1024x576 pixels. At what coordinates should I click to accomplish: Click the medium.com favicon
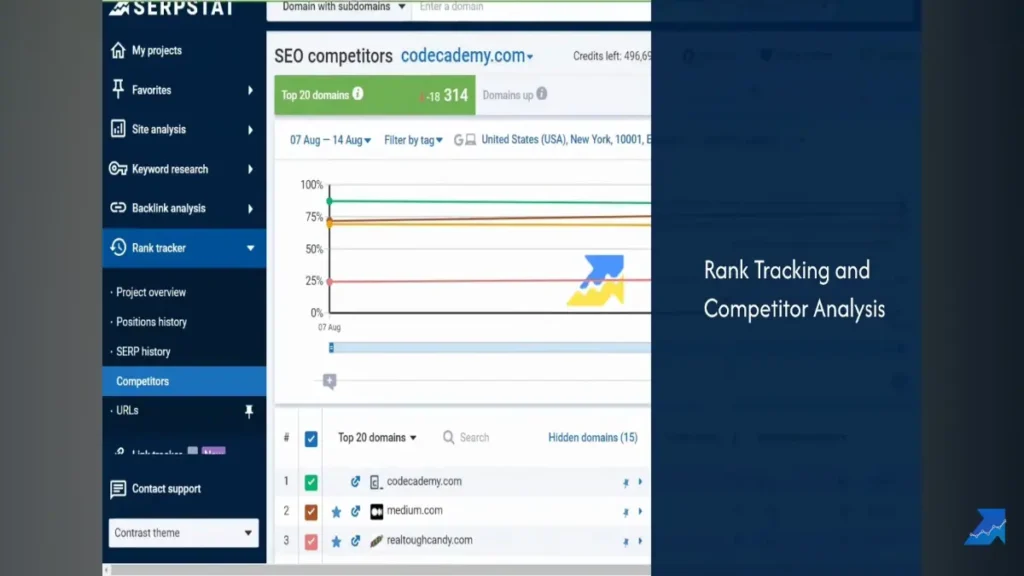click(376, 511)
